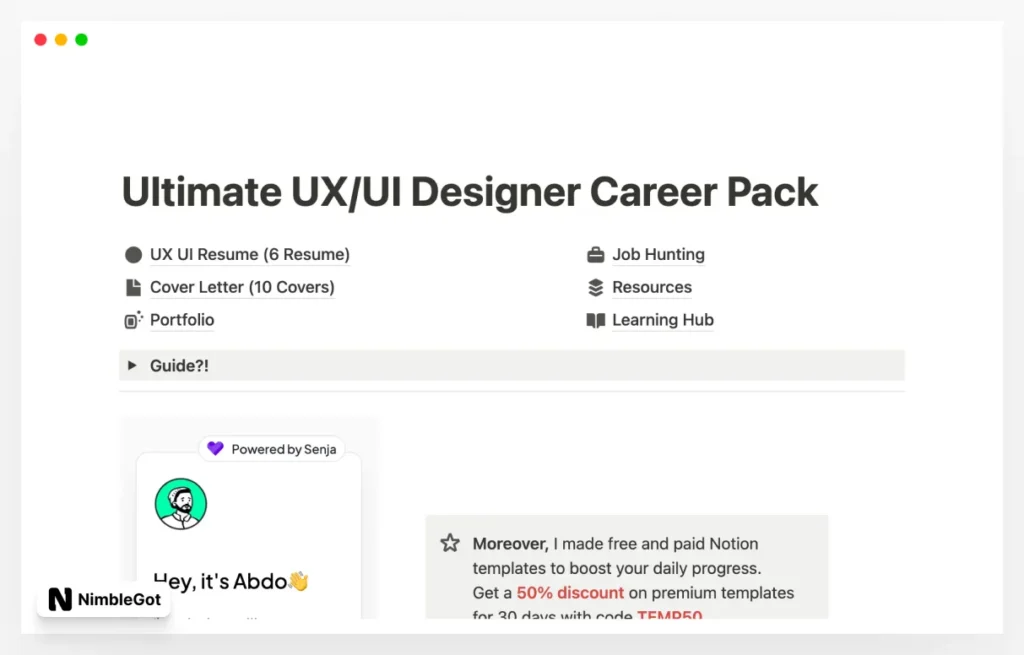Click the icon beside Portfolio
Screen dimensions: 1024x655
[133, 320]
